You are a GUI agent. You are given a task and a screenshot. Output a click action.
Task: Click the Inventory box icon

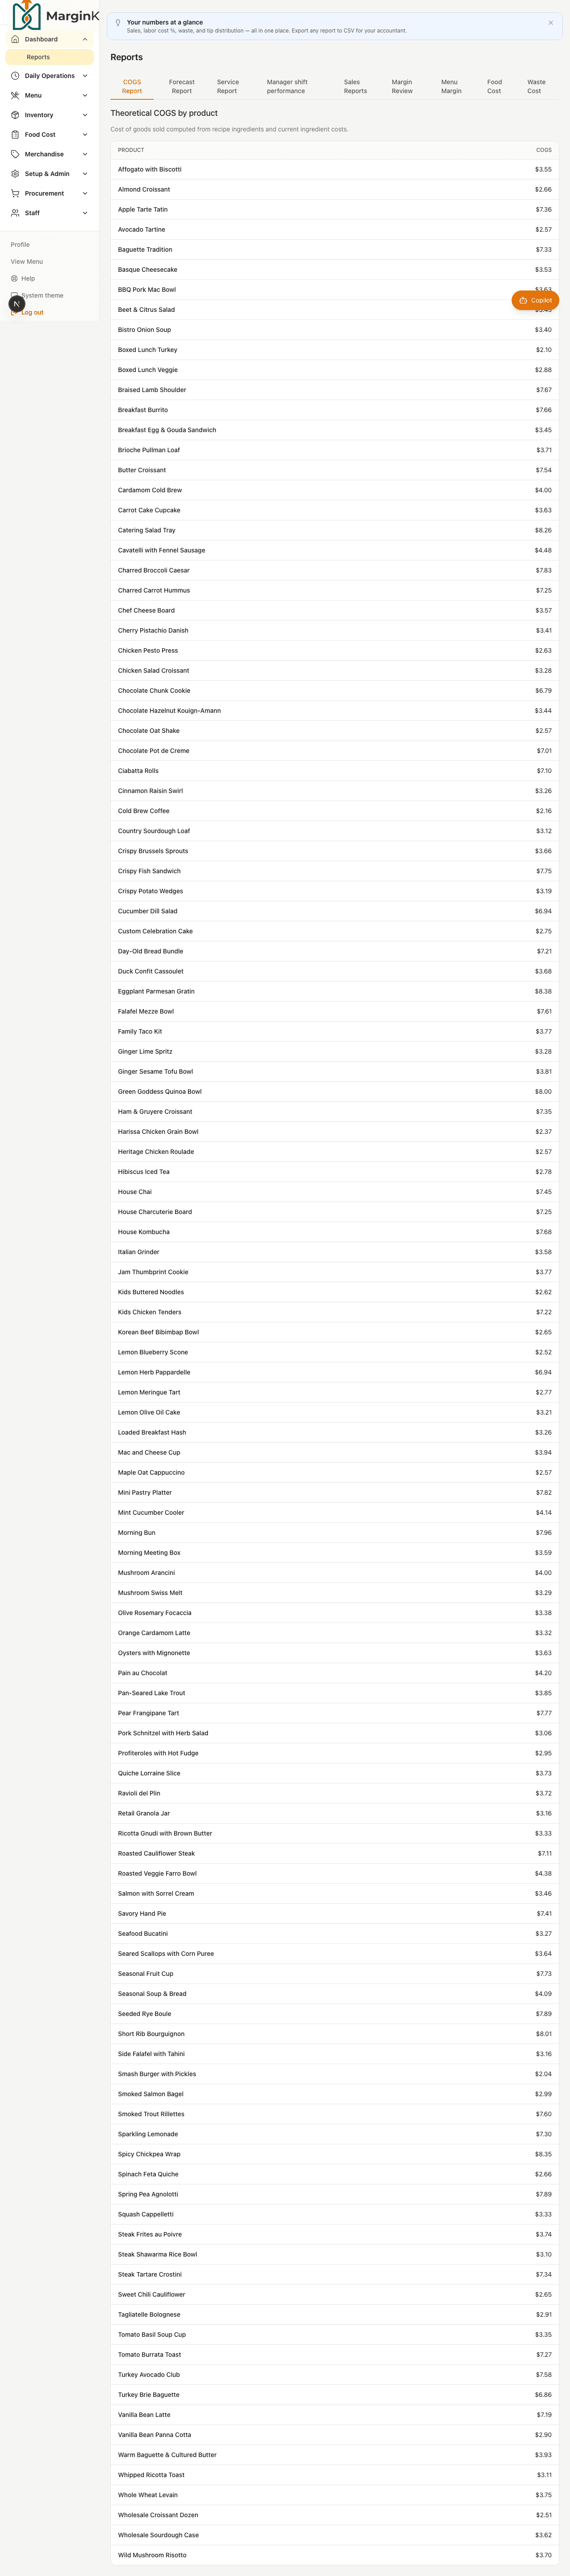click(x=15, y=115)
